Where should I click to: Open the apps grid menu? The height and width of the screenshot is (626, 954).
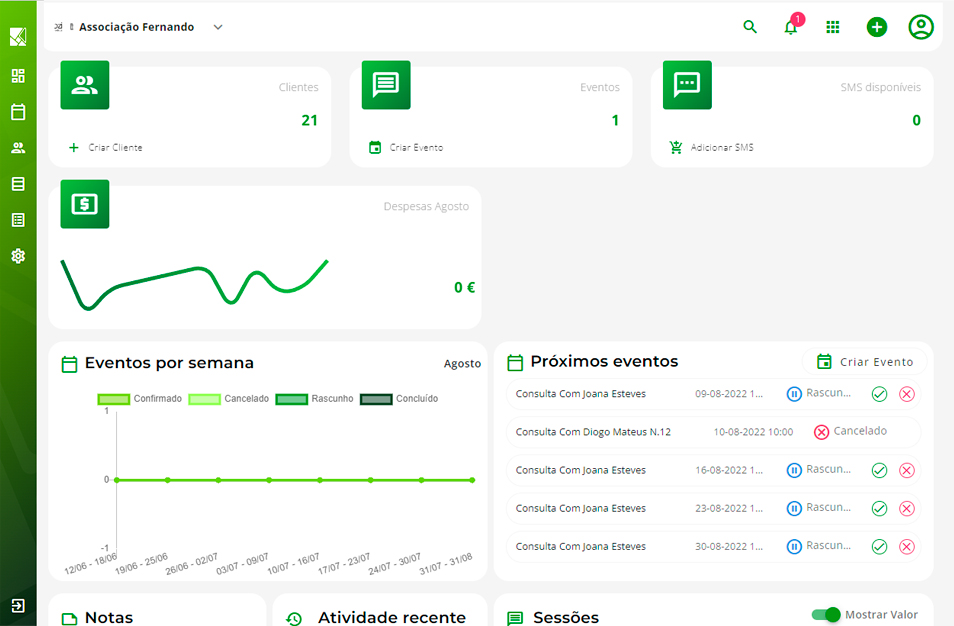(833, 27)
